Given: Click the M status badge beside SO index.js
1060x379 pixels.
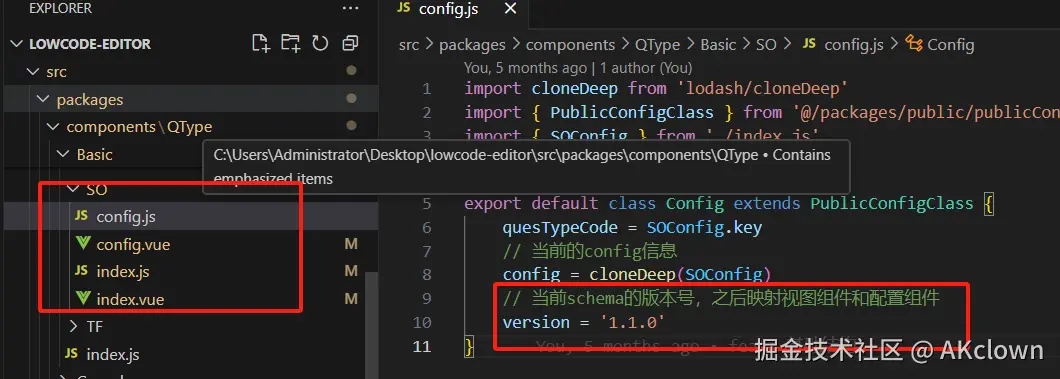Looking at the screenshot, I should (x=351, y=272).
